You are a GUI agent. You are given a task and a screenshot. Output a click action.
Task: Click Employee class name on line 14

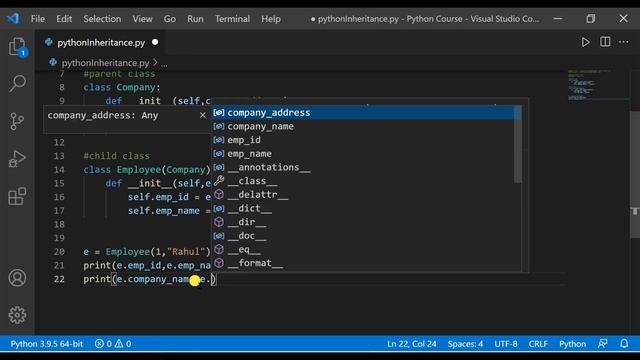click(139, 170)
